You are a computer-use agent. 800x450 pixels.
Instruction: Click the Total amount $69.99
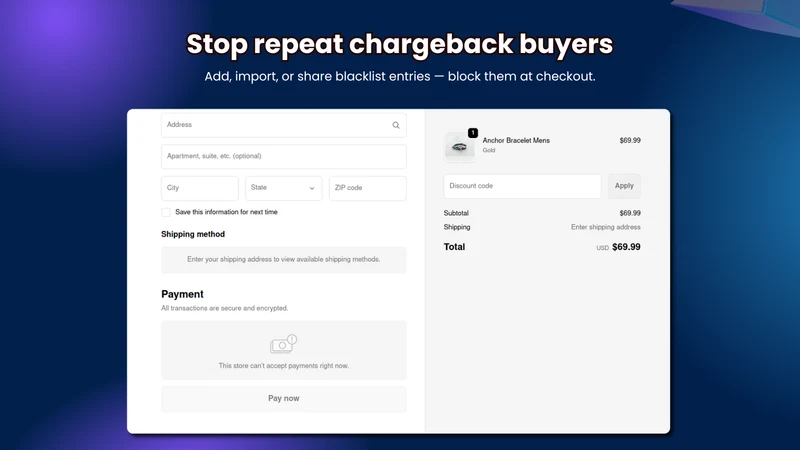pyautogui.click(x=626, y=247)
